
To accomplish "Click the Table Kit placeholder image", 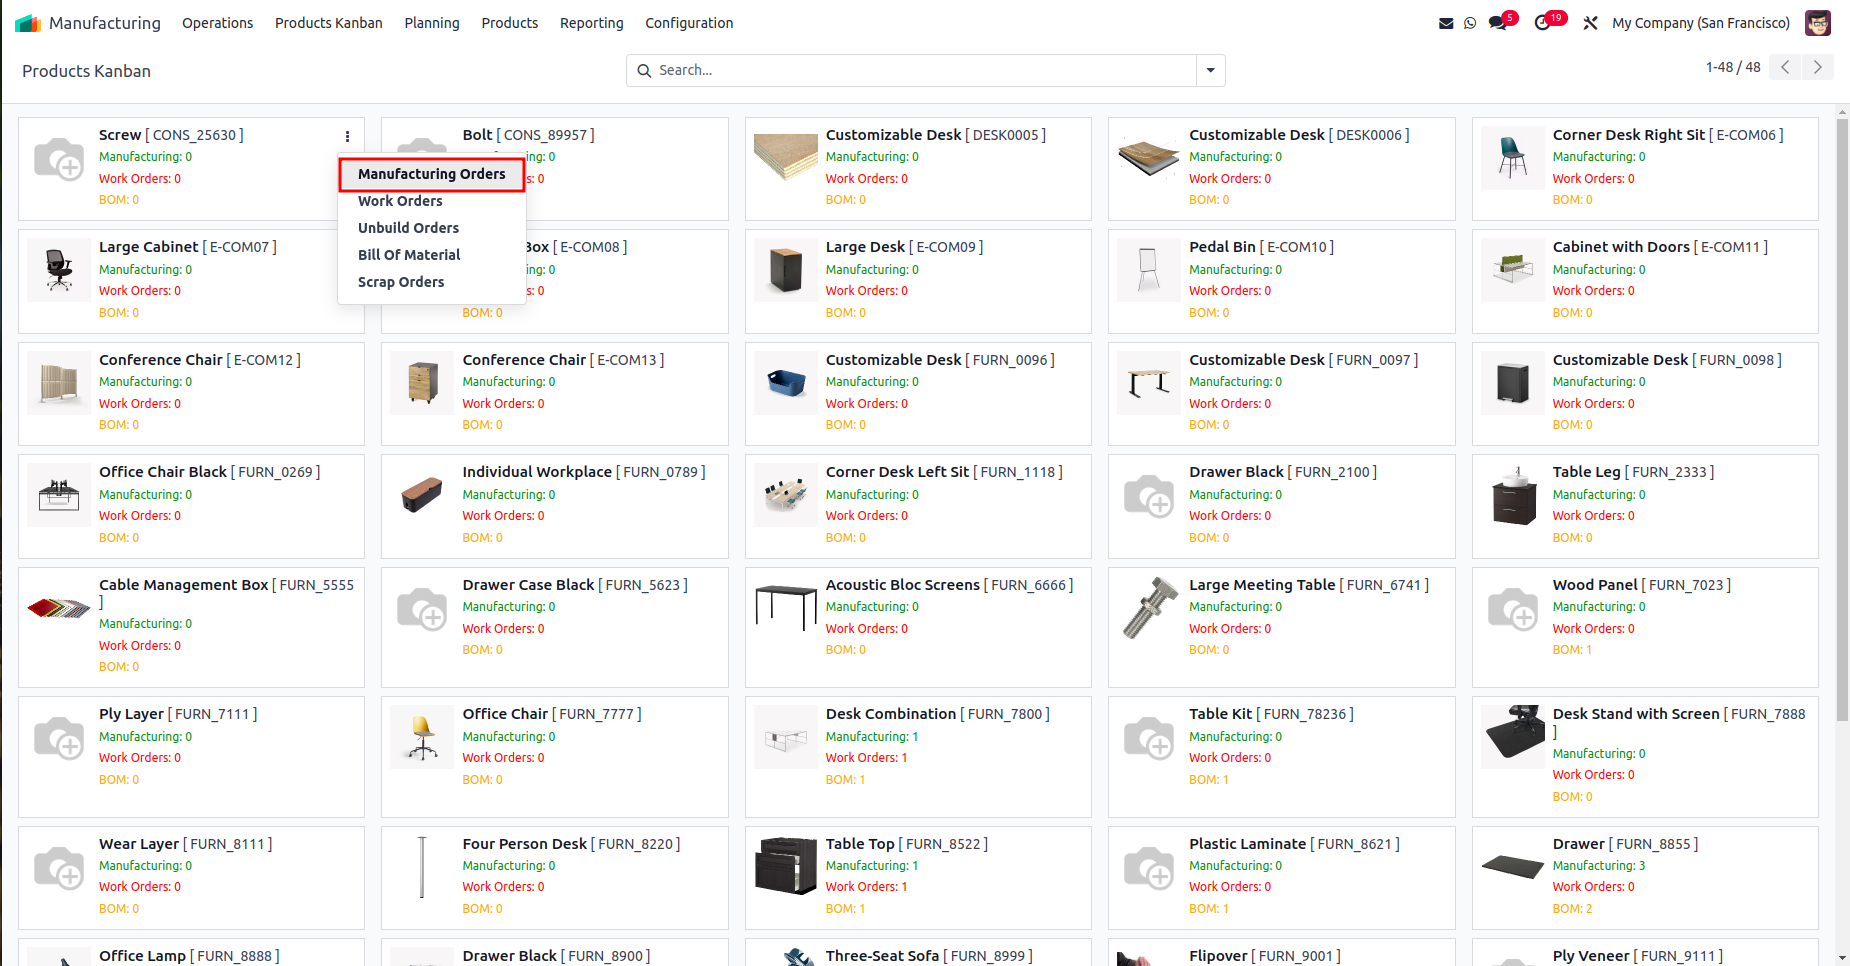I will (x=1149, y=737).
